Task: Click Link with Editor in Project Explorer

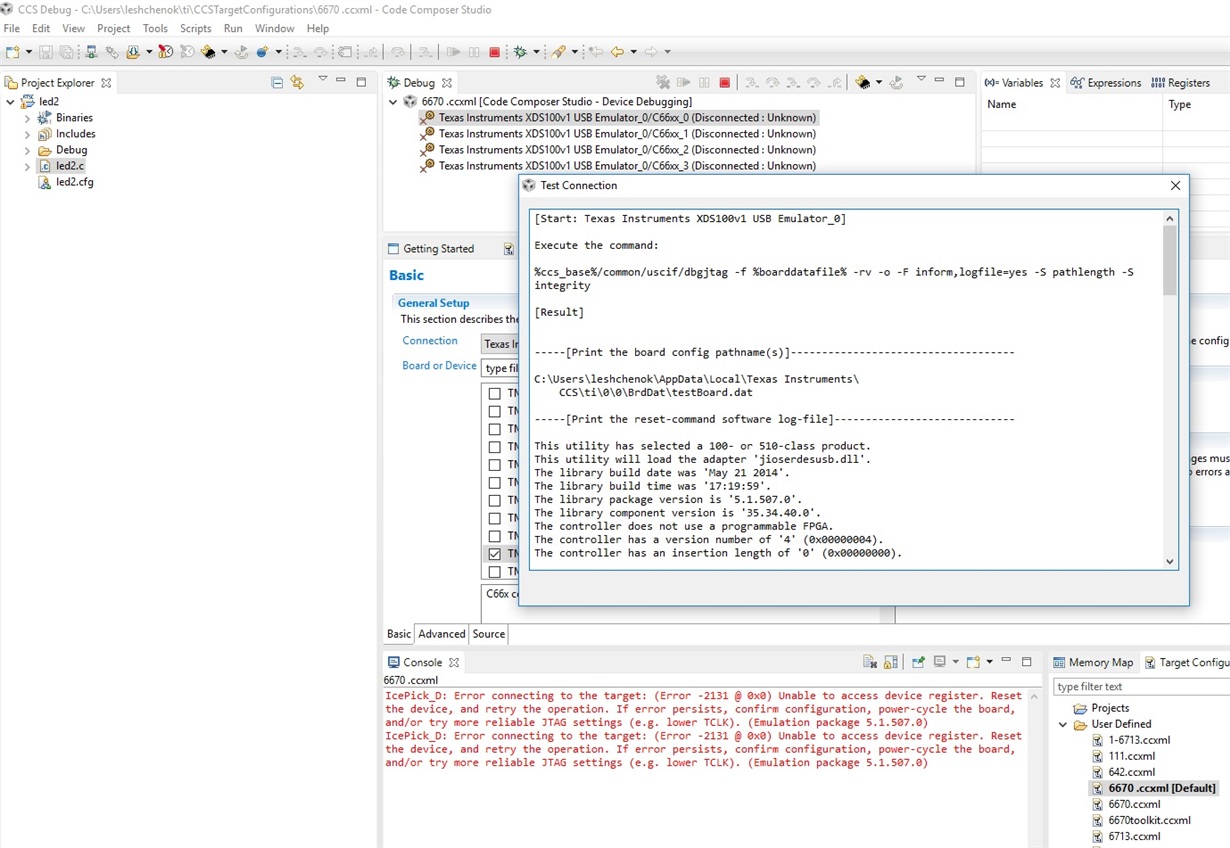Action: [x=297, y=82]
